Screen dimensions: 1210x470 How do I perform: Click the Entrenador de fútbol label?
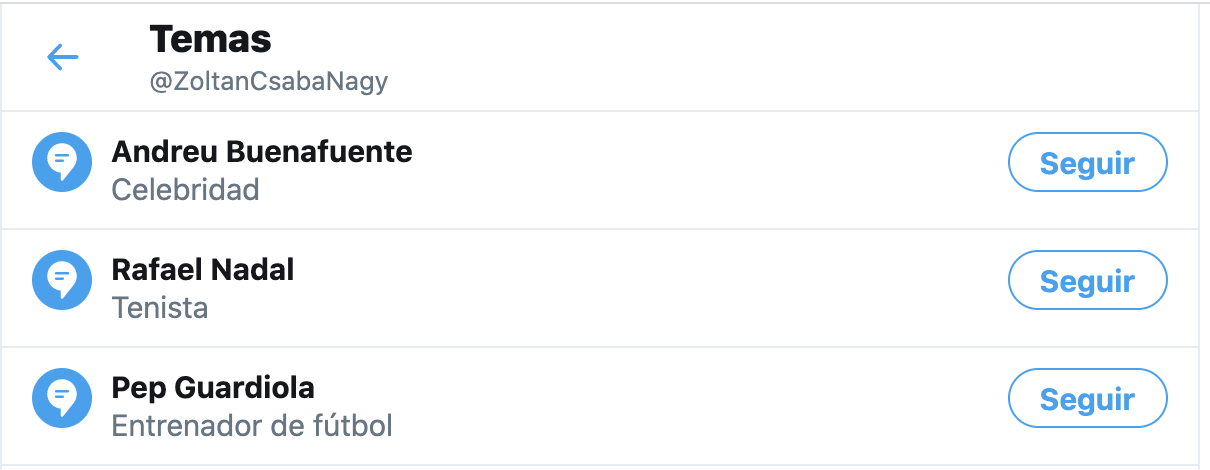[252, 425]
